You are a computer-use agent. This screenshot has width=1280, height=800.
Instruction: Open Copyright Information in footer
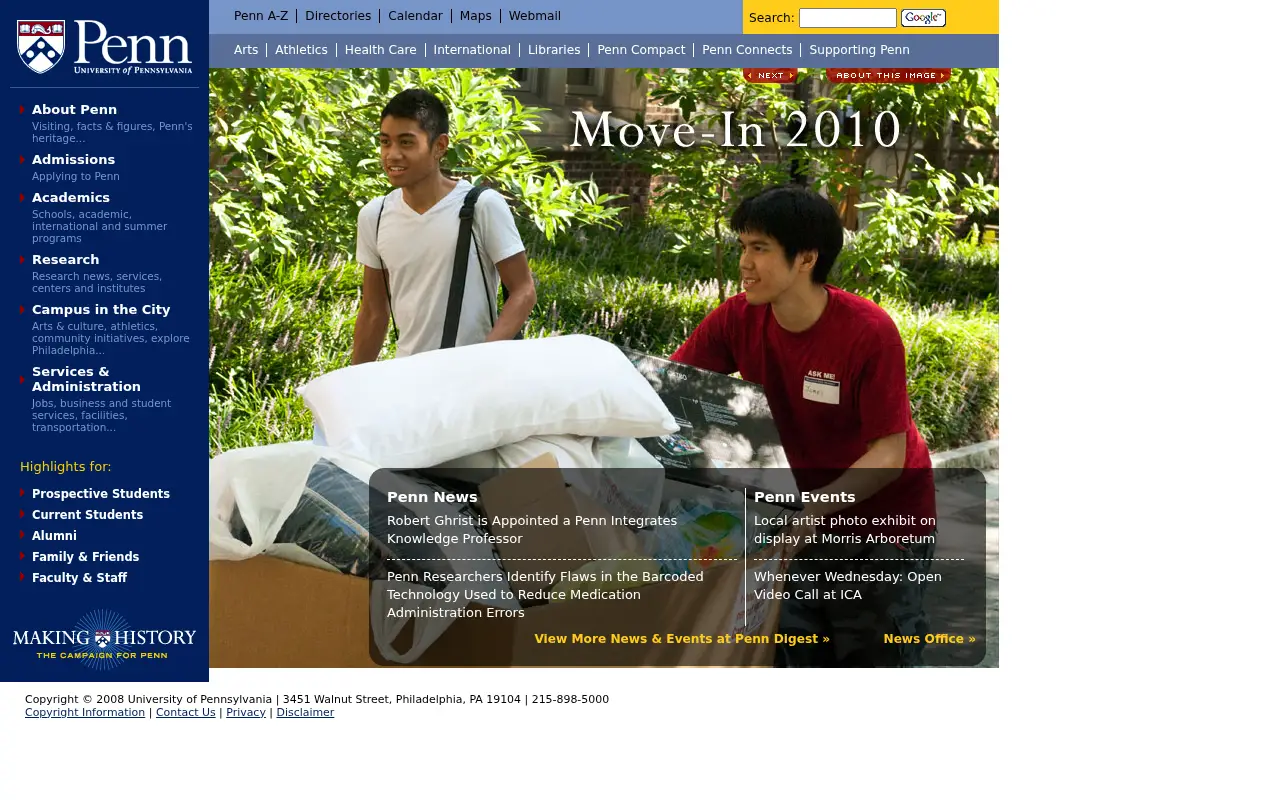click(85, 713)
